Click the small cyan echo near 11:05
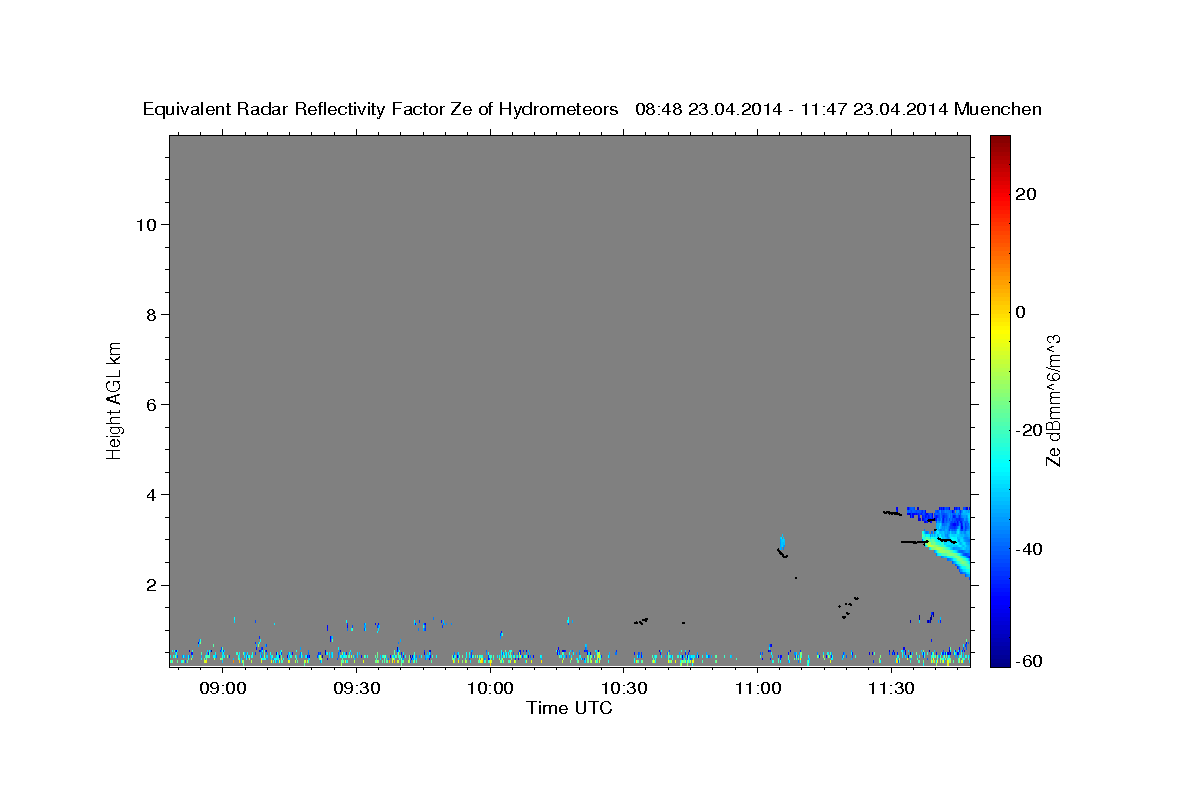 [781, 542]
